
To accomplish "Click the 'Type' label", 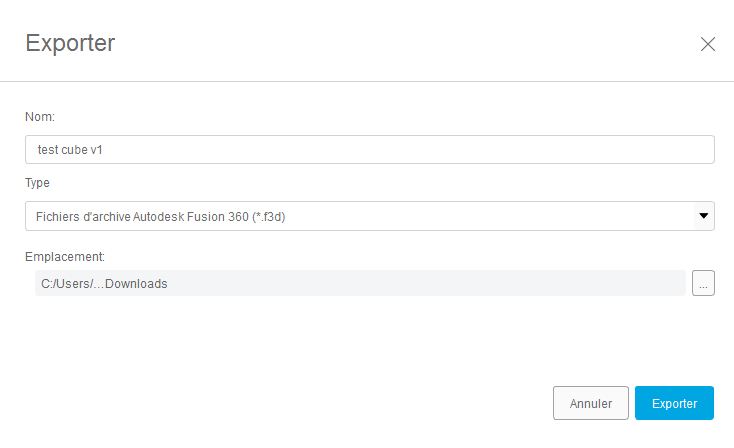I will pyautogui.click(x=38, y=183).
